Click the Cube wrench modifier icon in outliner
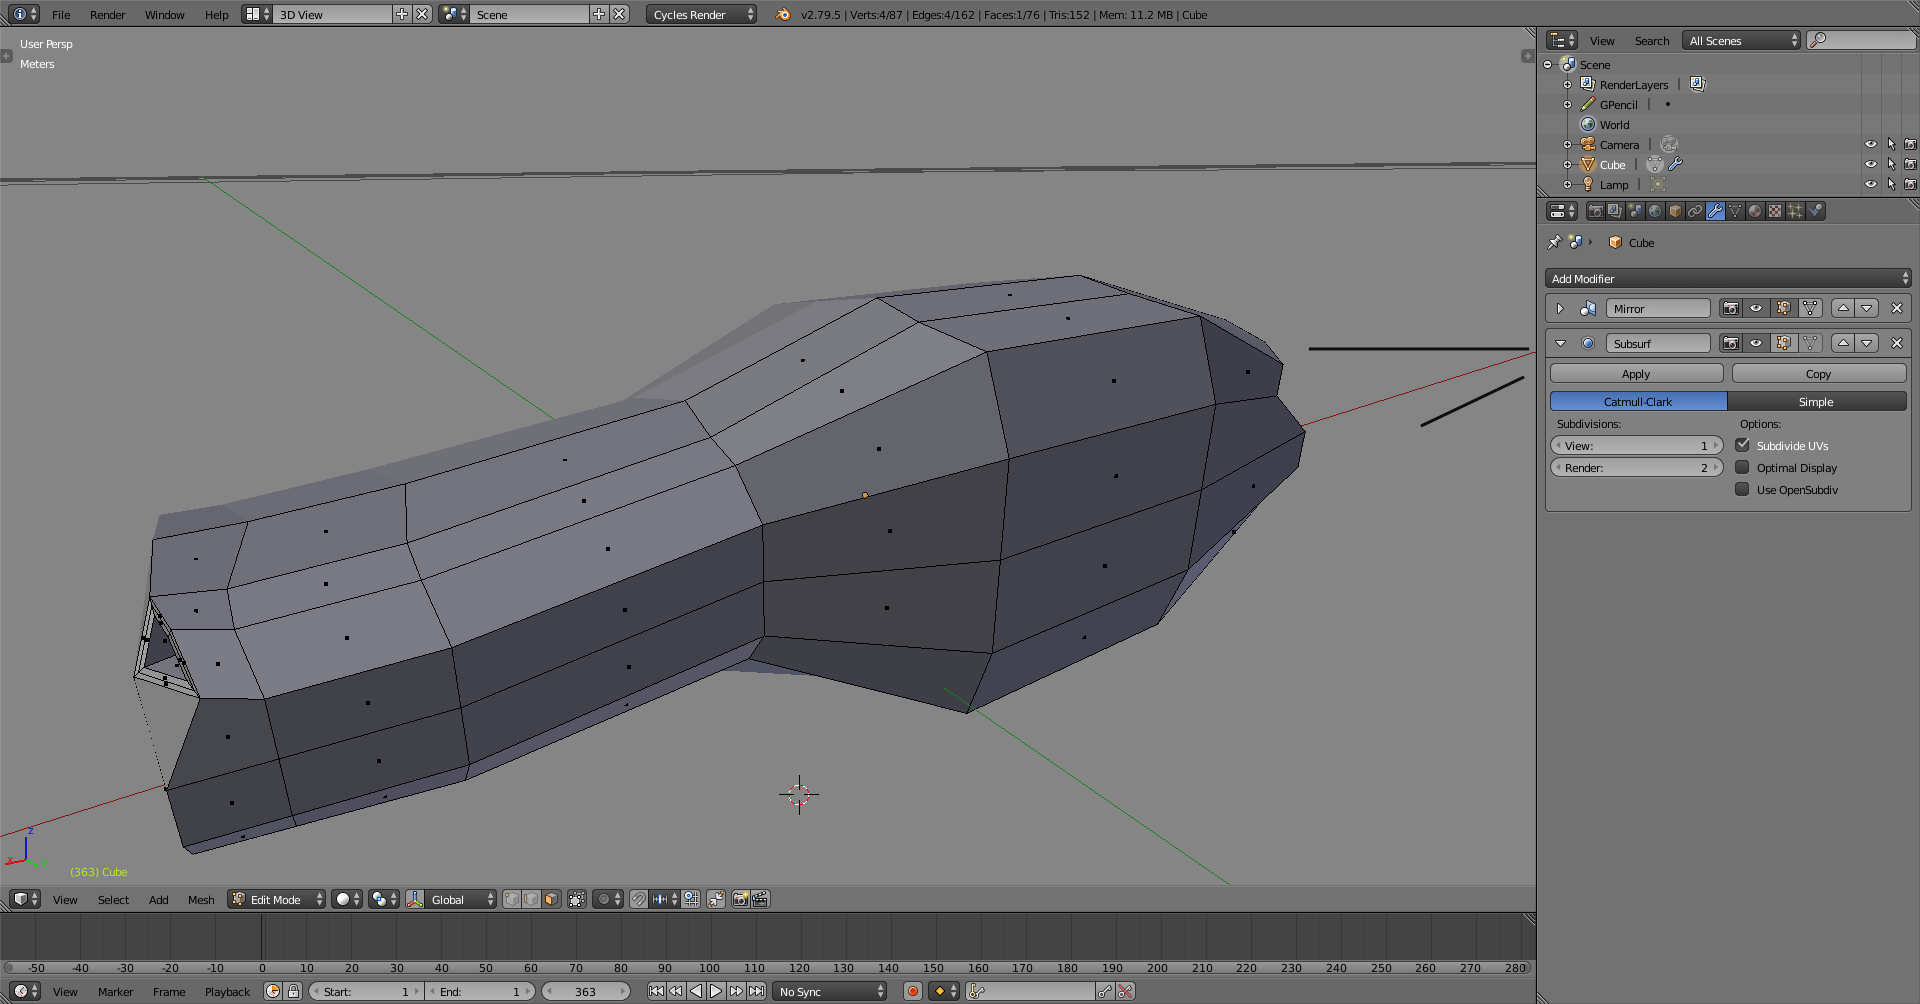This screenshot has height=1004, width=1920. (x=1675, y=164)
